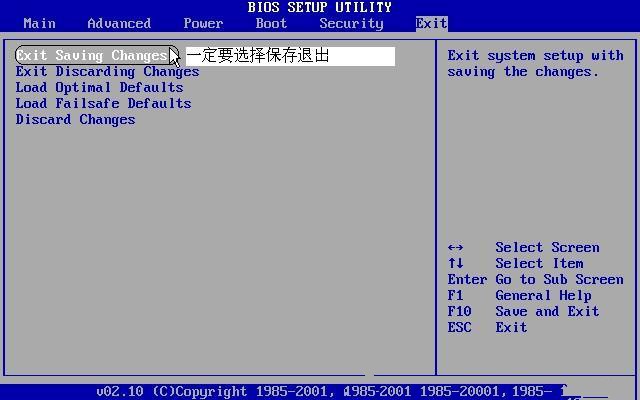The height and width of the screenshot is (400, 640).
Task: Open the Main tab
Action: tap(39, 23)
